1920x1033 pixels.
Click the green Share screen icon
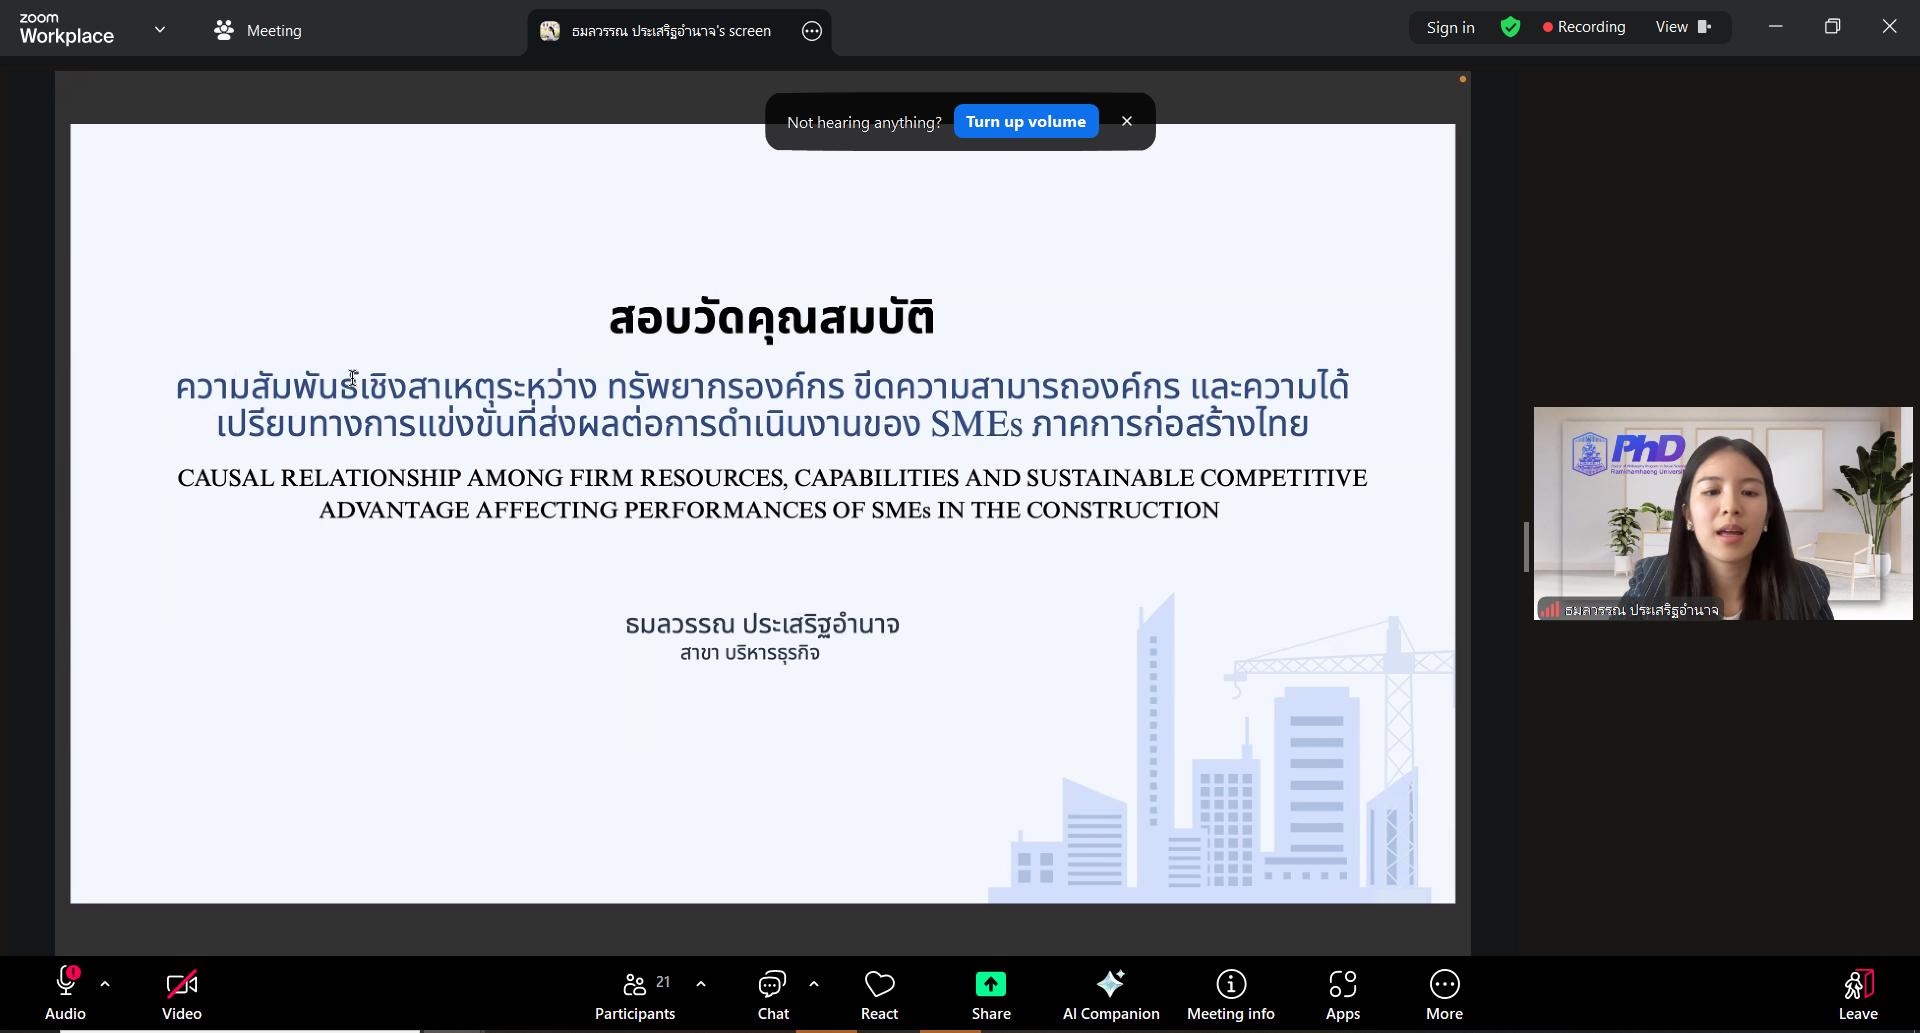tap(990, 985)
